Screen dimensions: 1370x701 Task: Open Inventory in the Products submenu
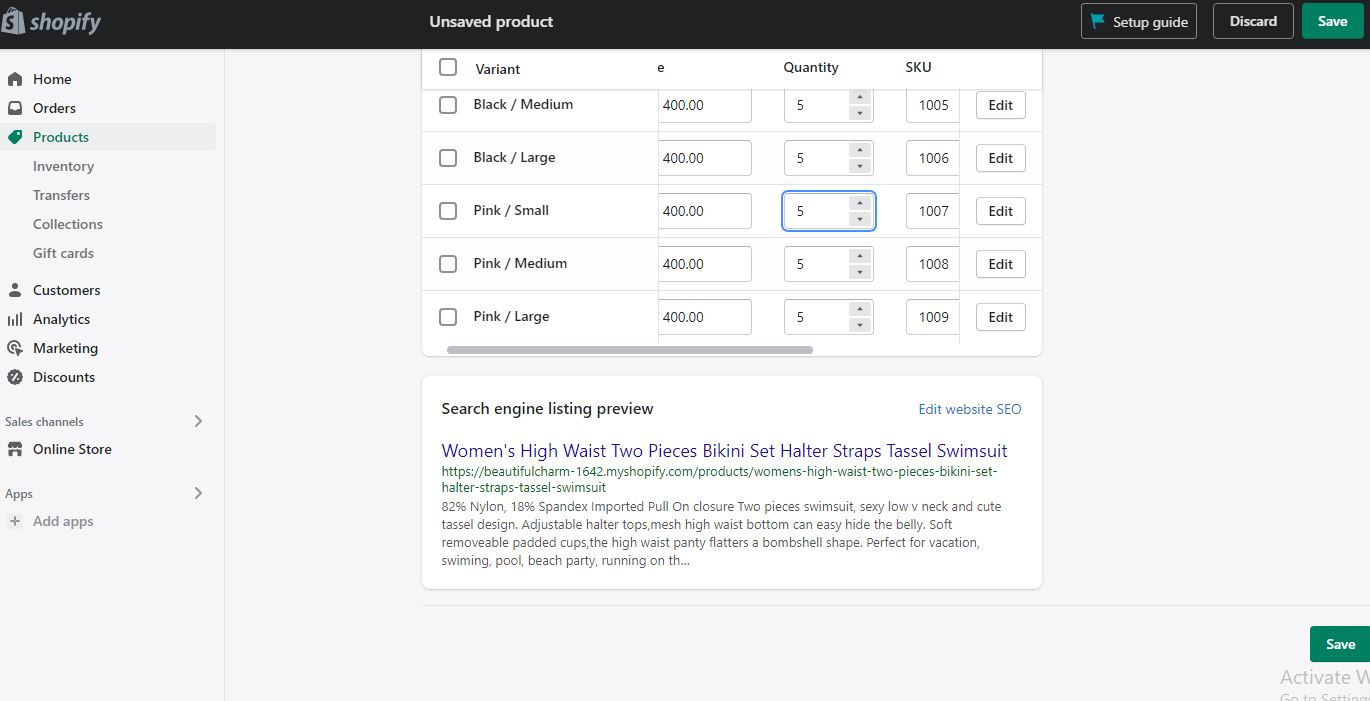click(x=63, y=166)
